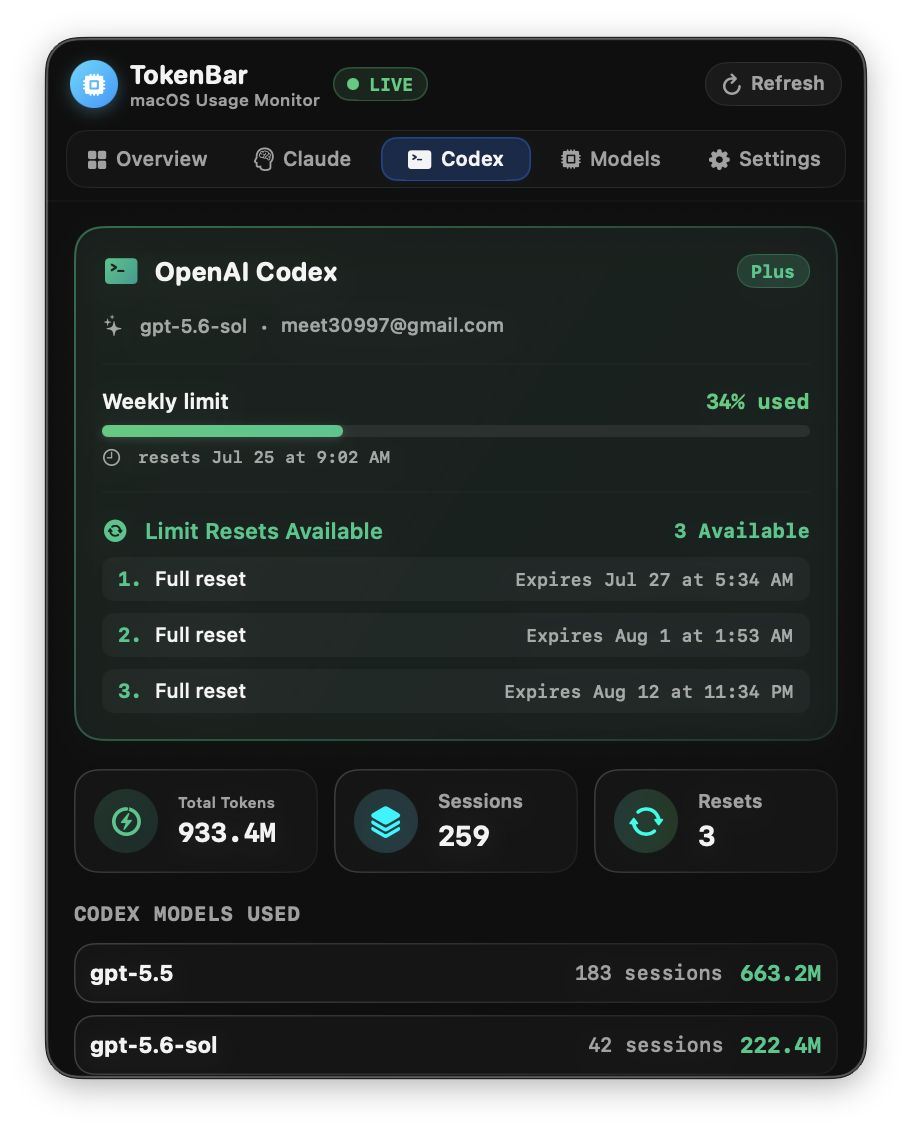
Task: Select the third Full reset expiring Aug 12
Action: tap(456, 691)
